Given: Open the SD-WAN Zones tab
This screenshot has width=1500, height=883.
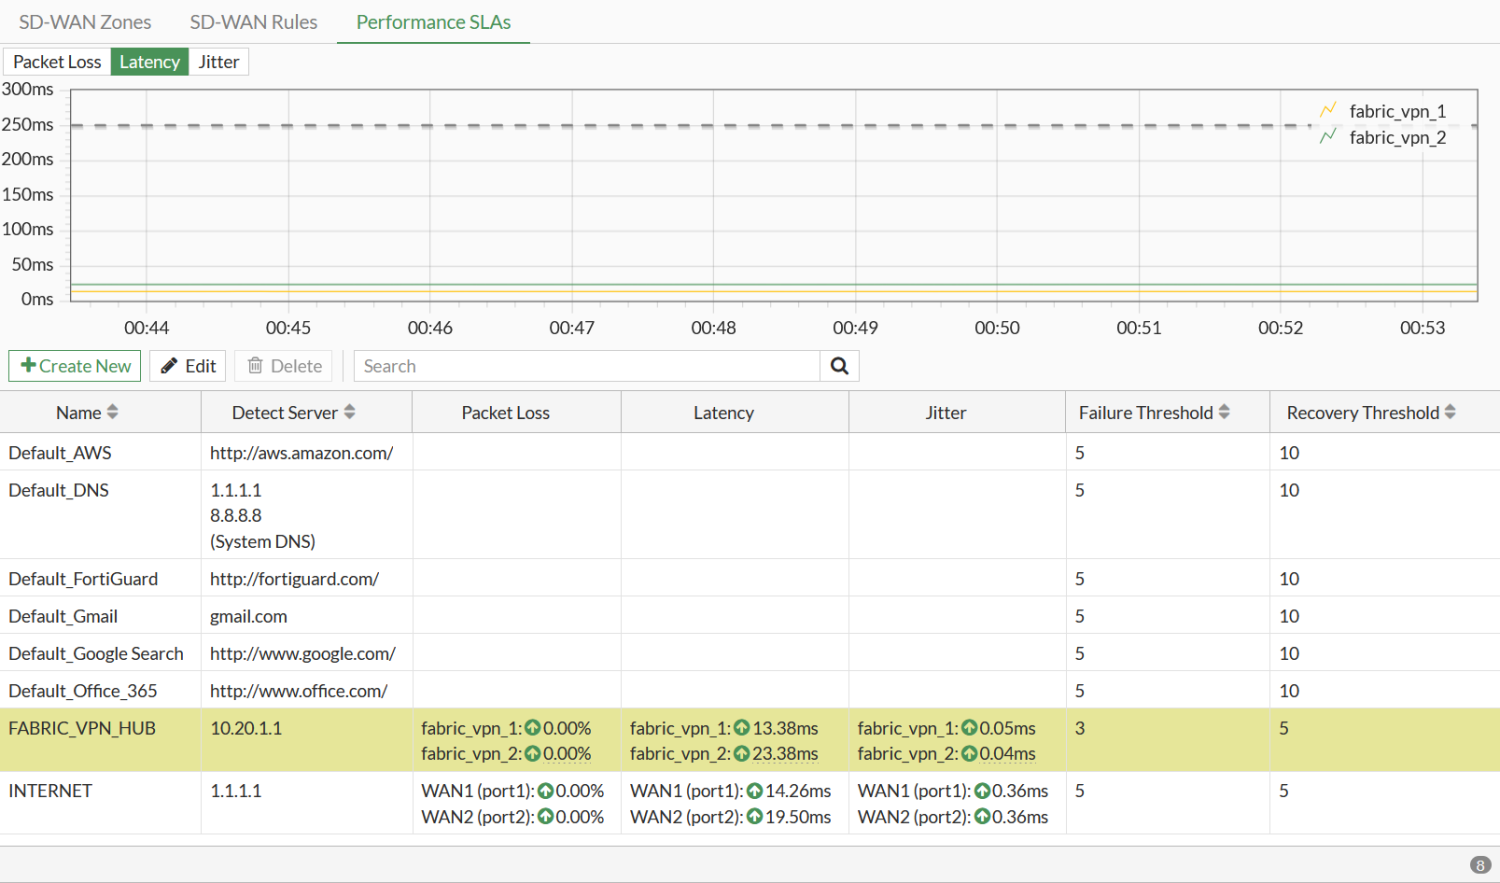Looking at the screenshot, I should point(85,22).
